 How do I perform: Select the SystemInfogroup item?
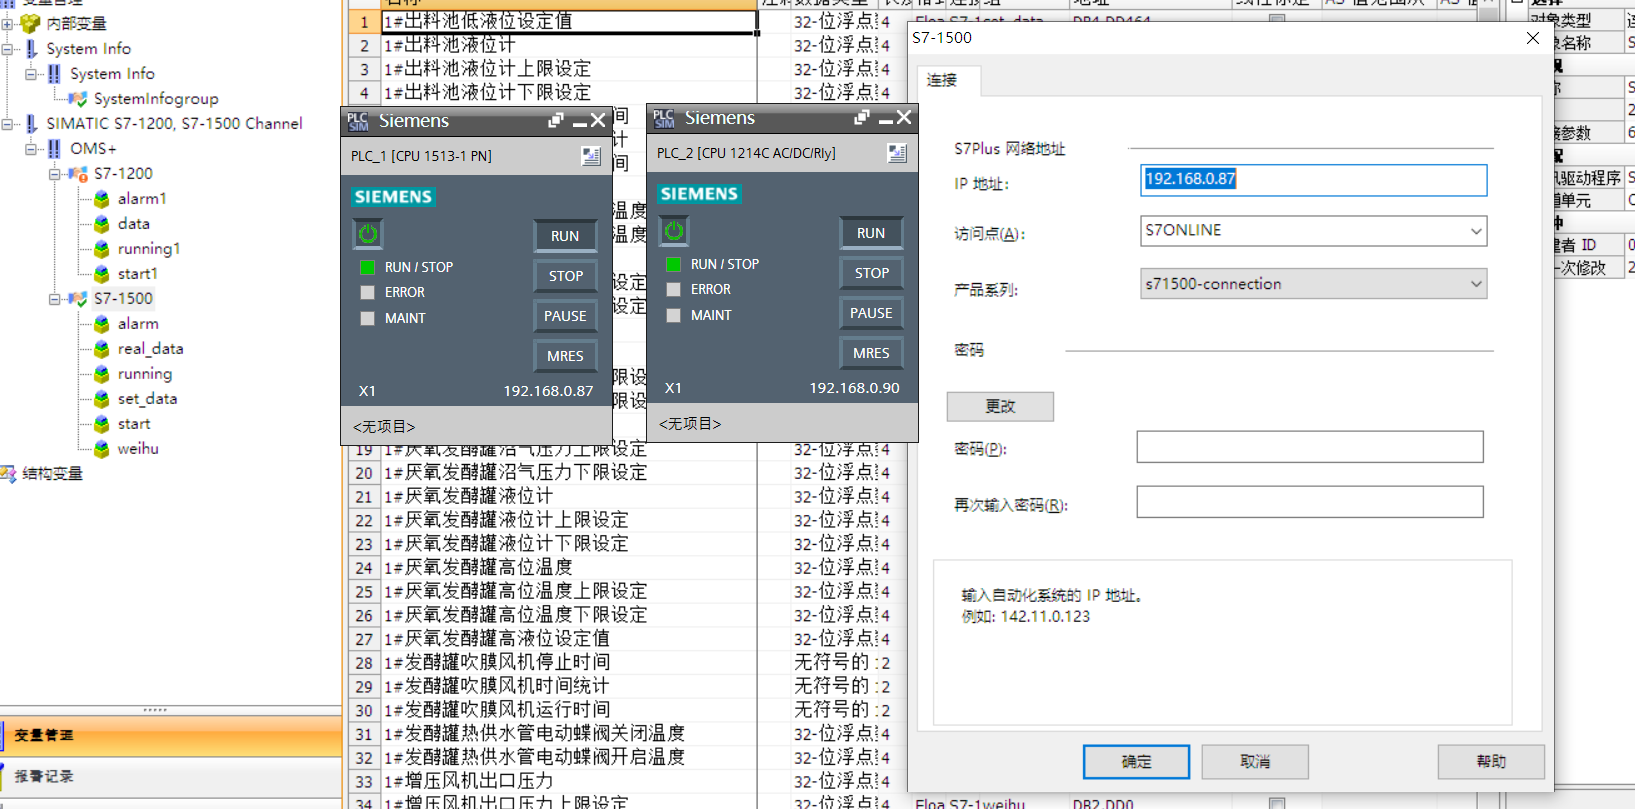155,99
